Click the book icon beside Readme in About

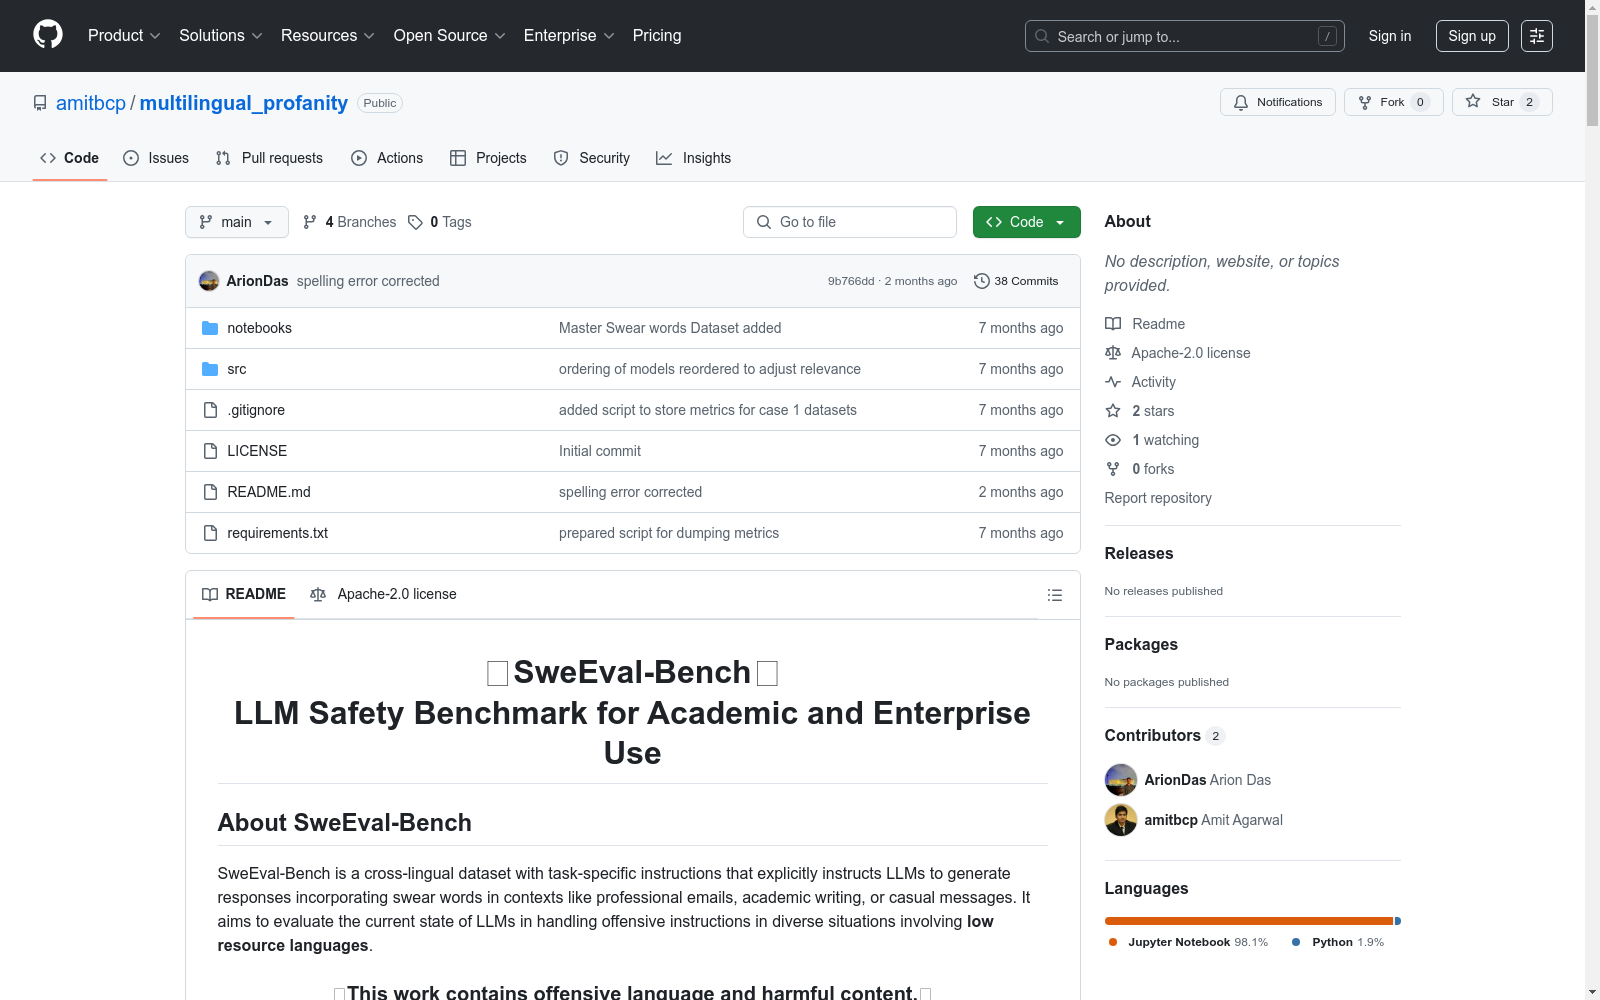pos(1113,324)
